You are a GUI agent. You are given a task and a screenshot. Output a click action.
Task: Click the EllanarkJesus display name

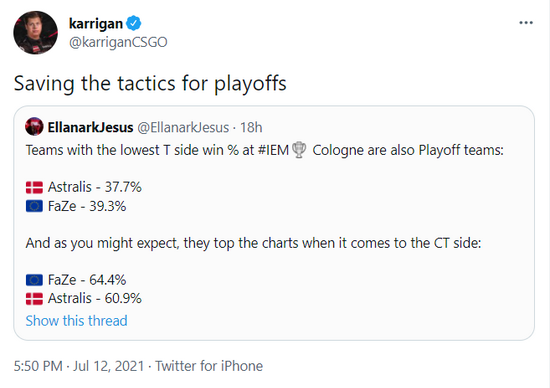point(90,127)
